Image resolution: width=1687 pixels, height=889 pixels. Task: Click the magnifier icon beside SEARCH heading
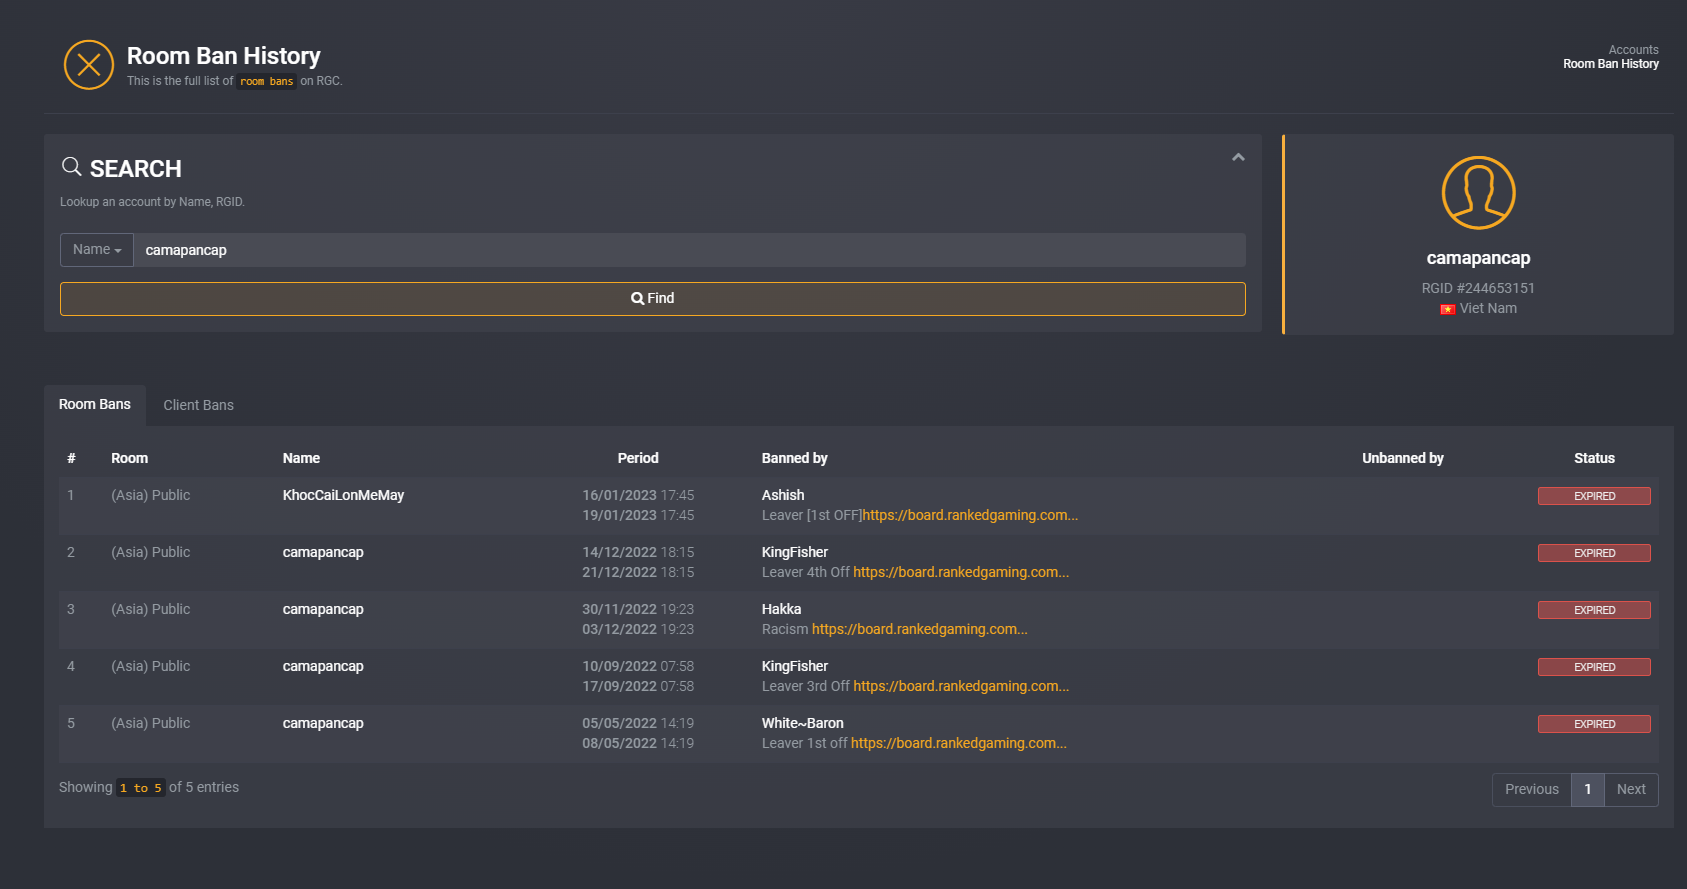[x=72, y=167]
